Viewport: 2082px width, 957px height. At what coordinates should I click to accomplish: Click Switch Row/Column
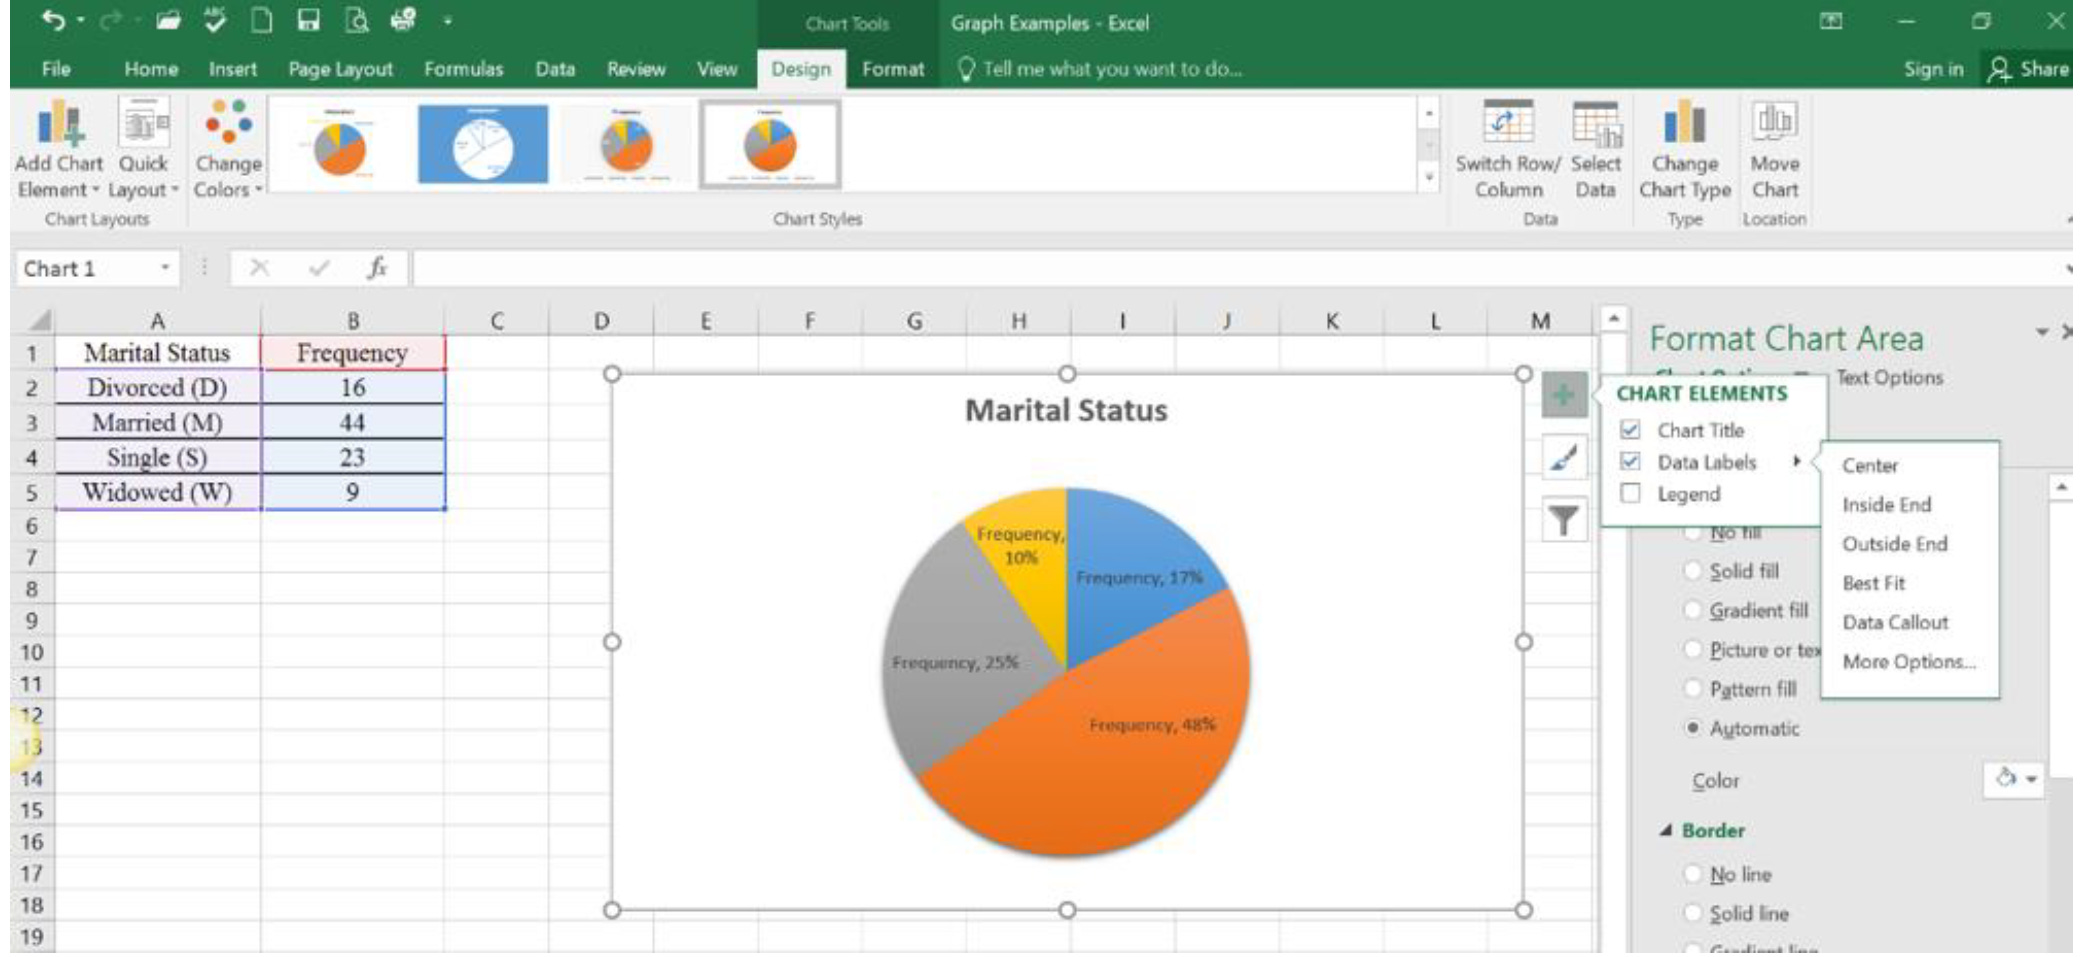[x=1507, y=150]
